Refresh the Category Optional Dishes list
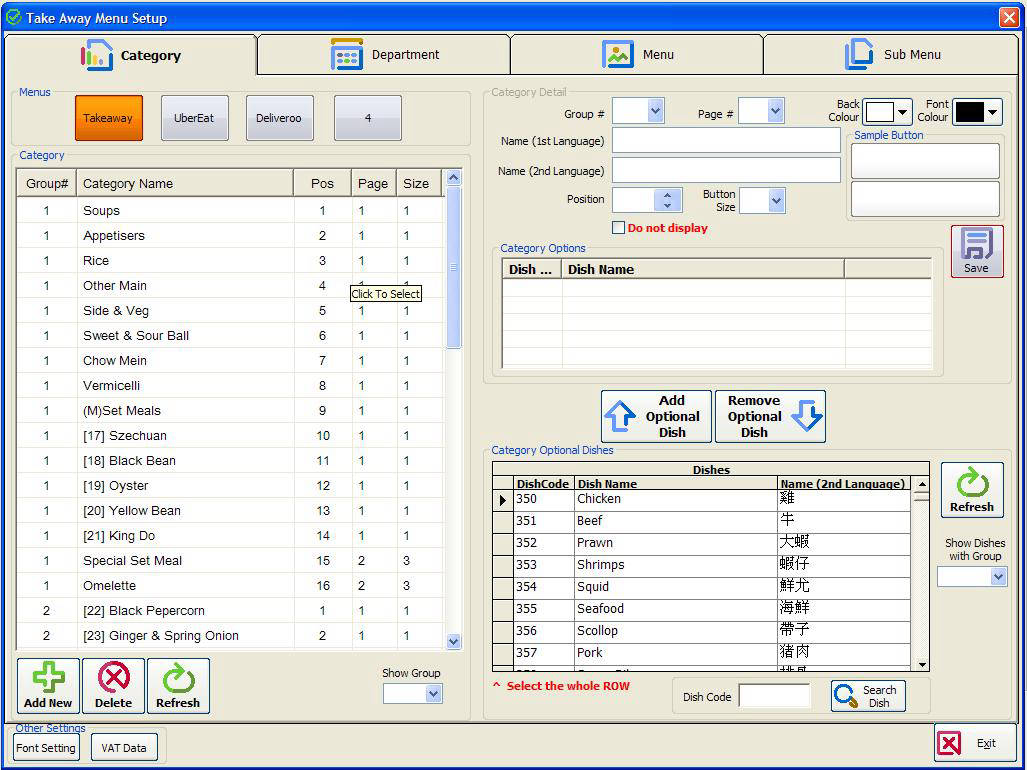 coord(971,490)
